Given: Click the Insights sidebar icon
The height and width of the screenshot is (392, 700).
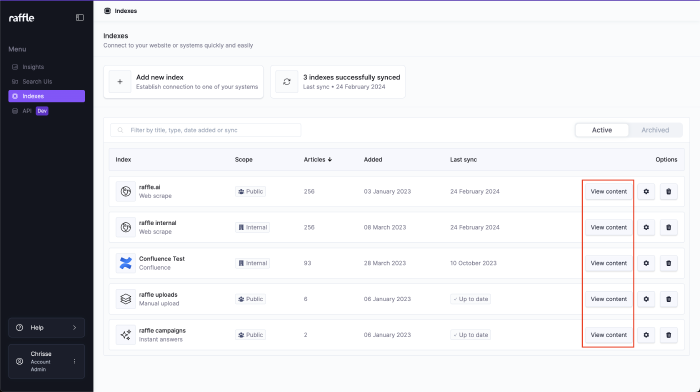Looking at the screenshot, I should [15, 67].
